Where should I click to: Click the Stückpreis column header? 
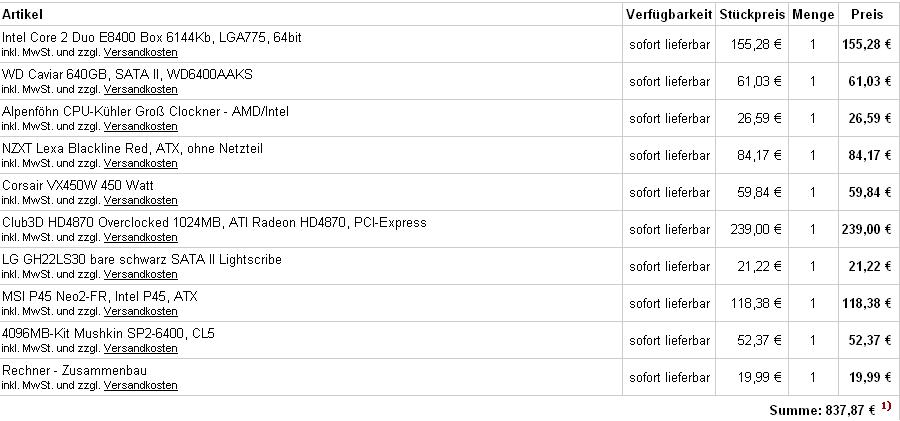[x=752, y=14]
